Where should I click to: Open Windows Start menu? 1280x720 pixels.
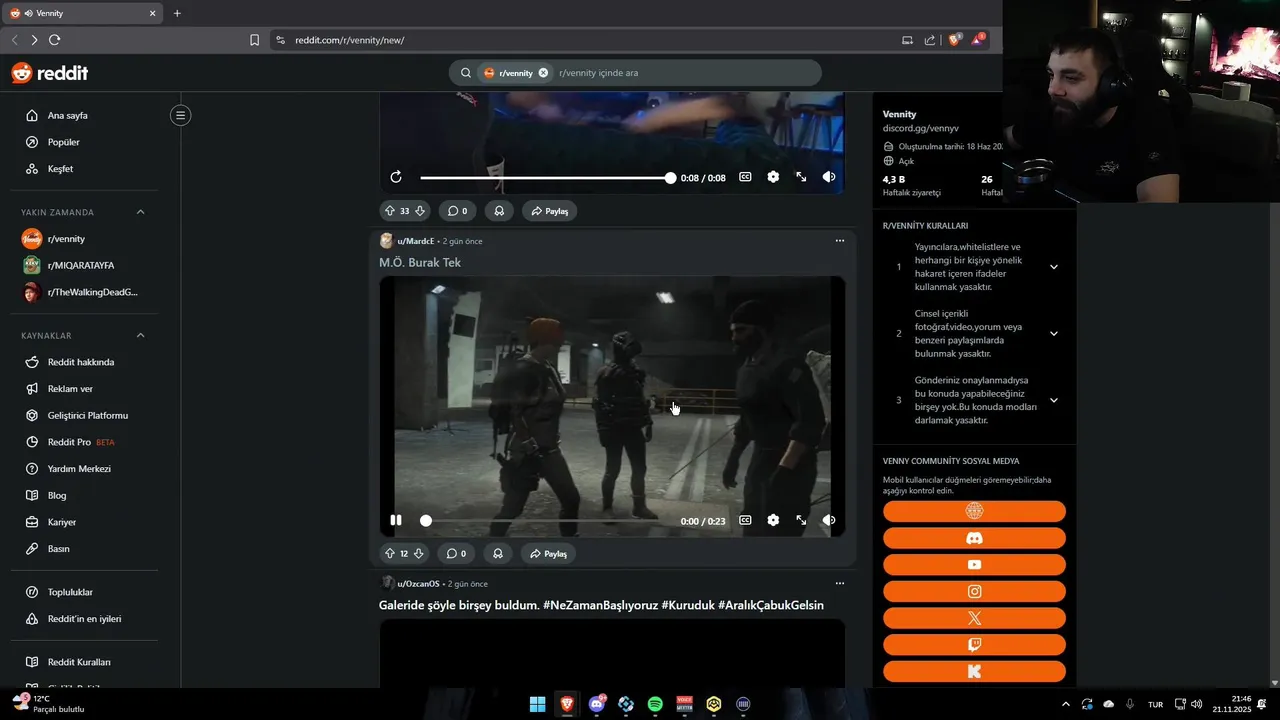[x=537, y=704]
